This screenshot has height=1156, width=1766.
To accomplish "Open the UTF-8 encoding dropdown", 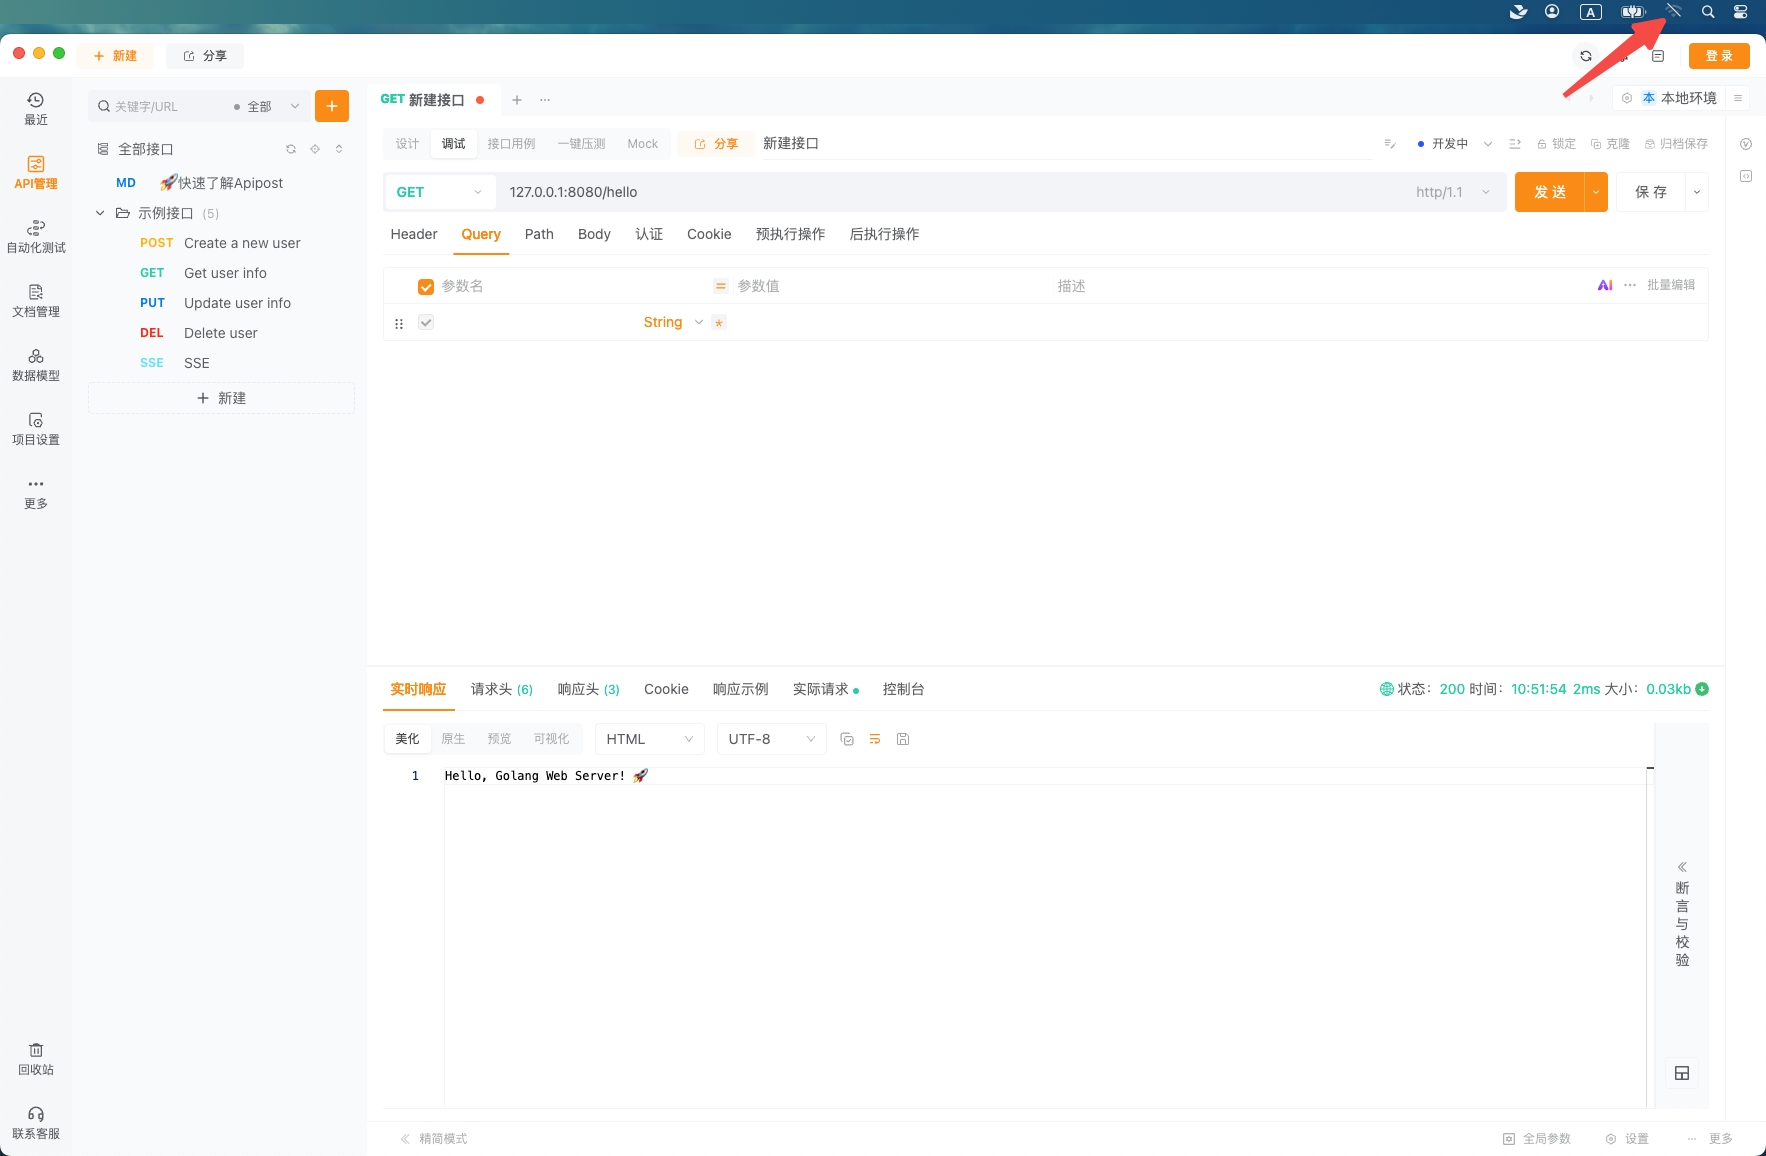I will pyautogui.click(x=771, y=739).
